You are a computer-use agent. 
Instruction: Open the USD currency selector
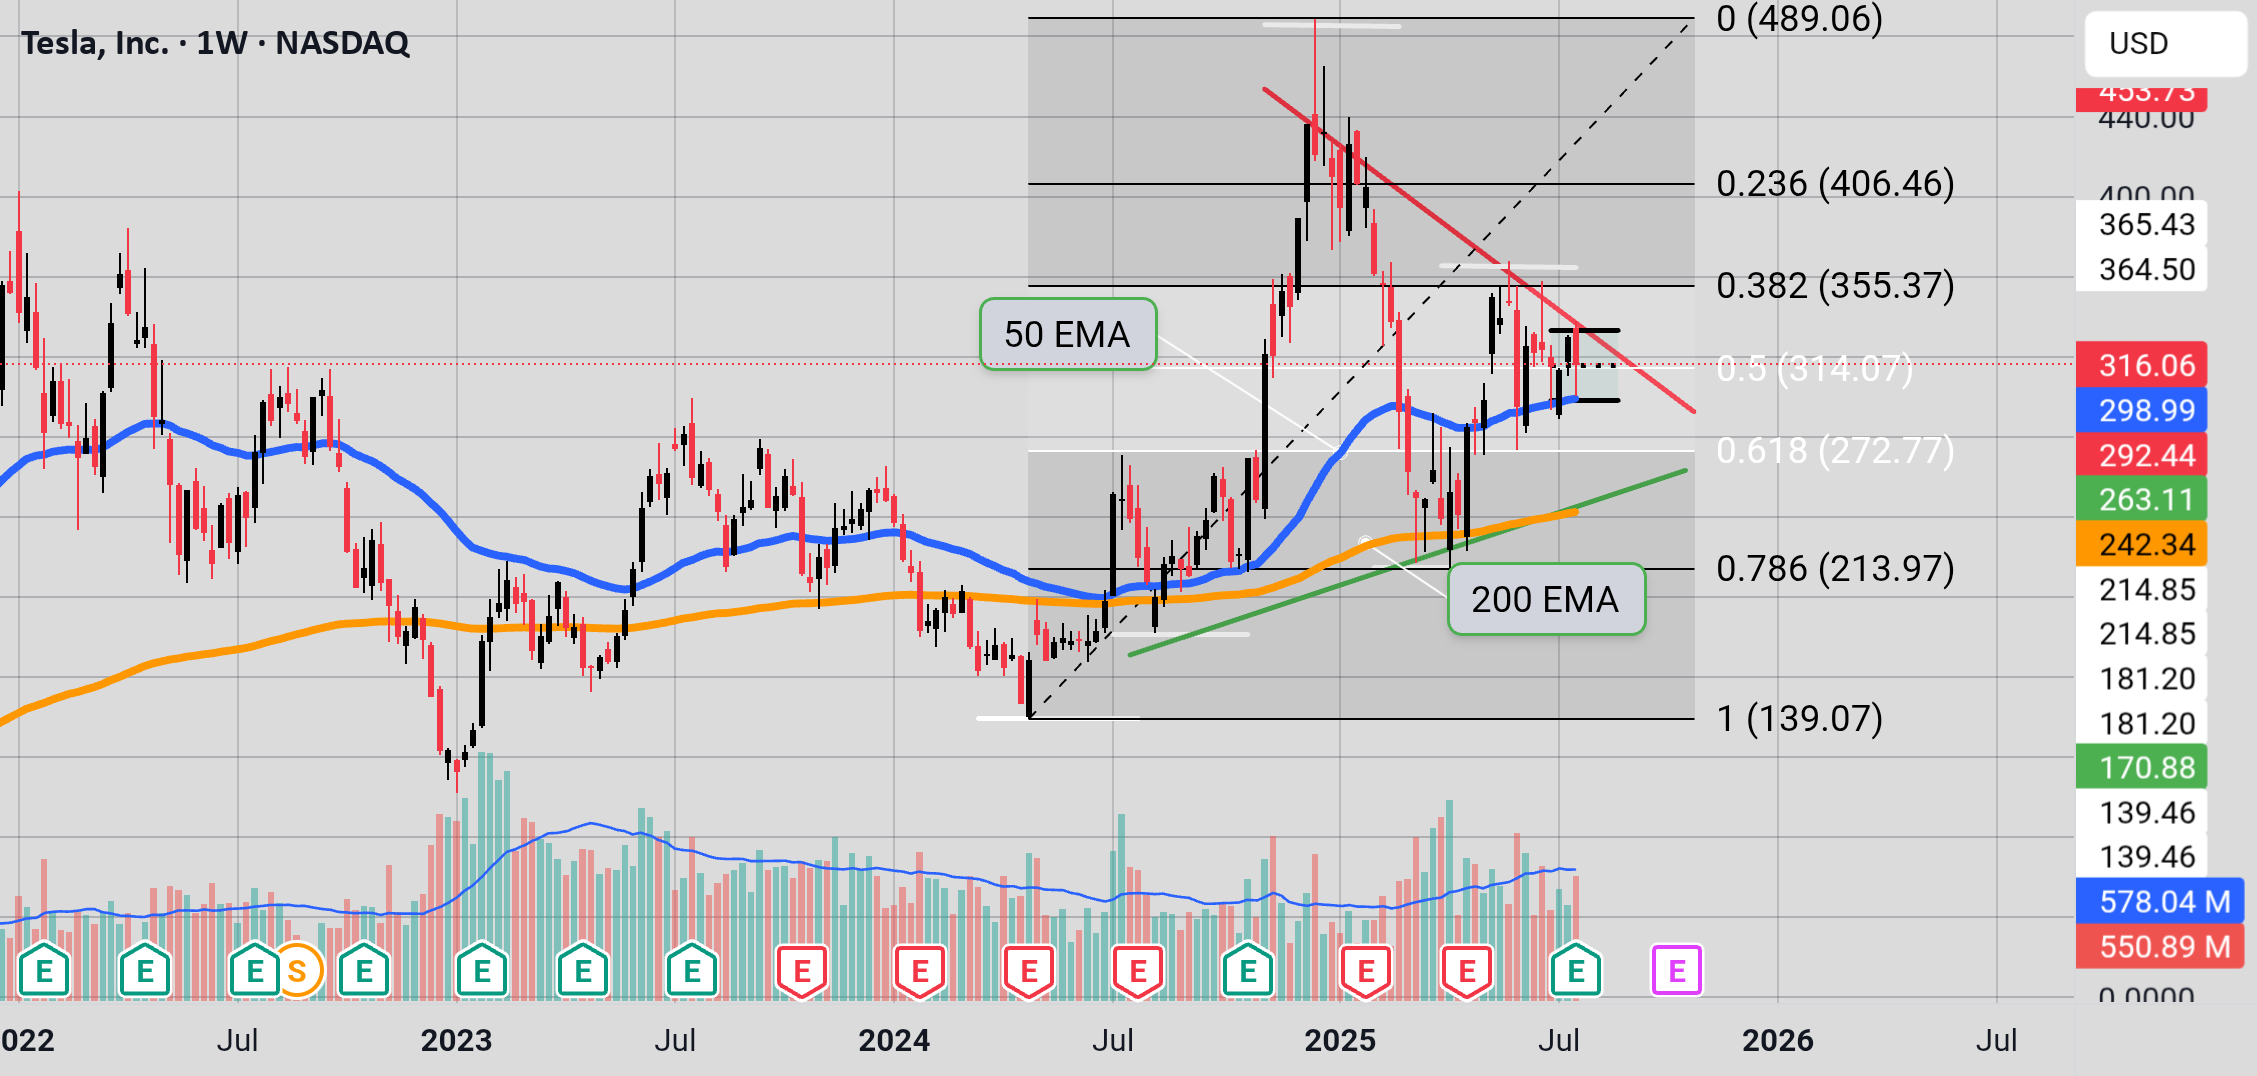pos(2165,44)
